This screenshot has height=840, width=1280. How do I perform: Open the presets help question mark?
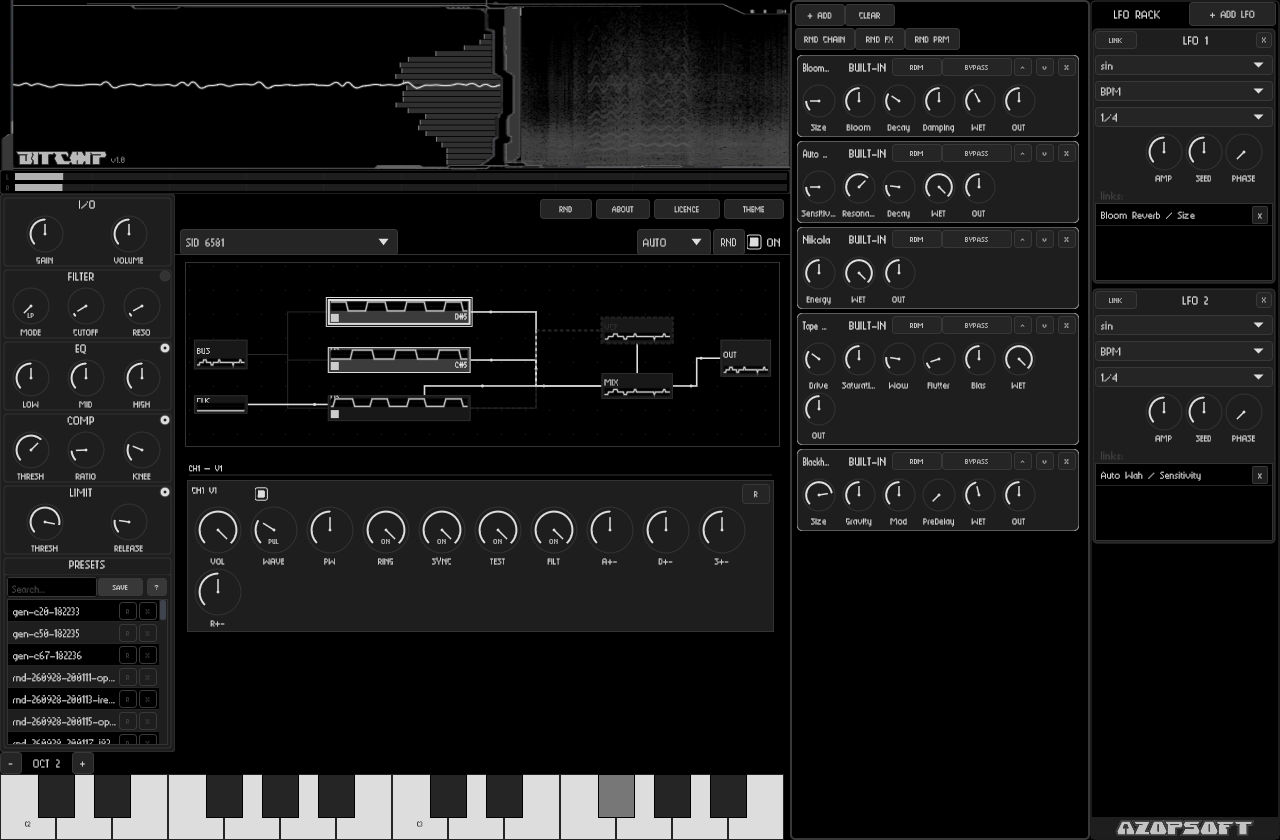coord(157,588)
